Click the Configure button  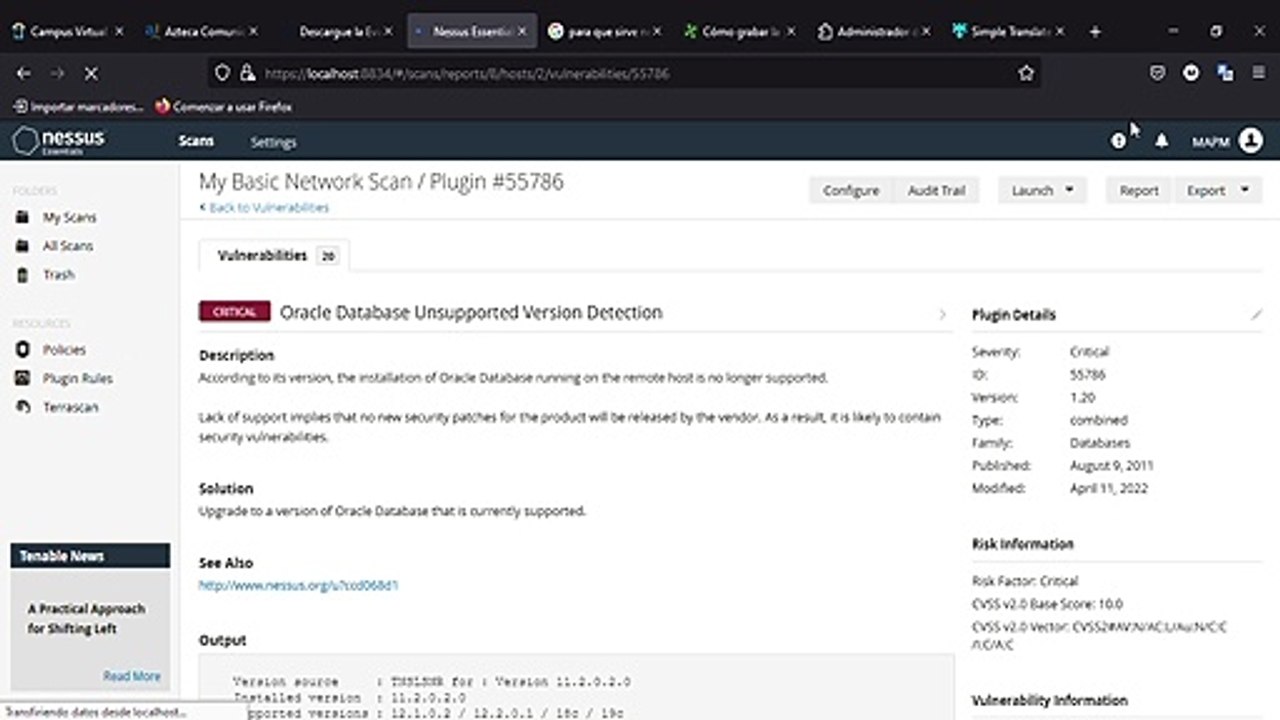[851, 190]
